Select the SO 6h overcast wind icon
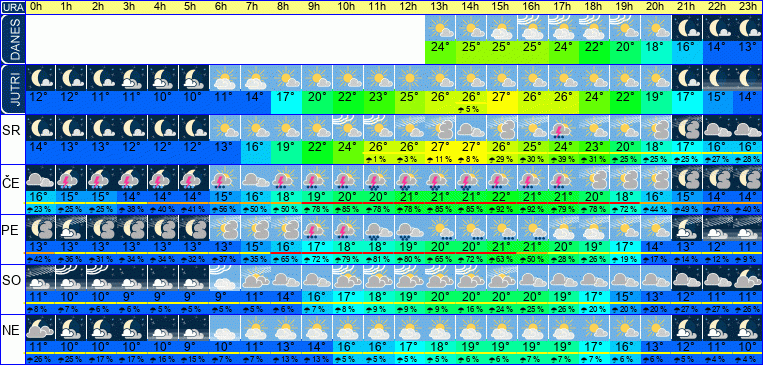 point(225,278)
